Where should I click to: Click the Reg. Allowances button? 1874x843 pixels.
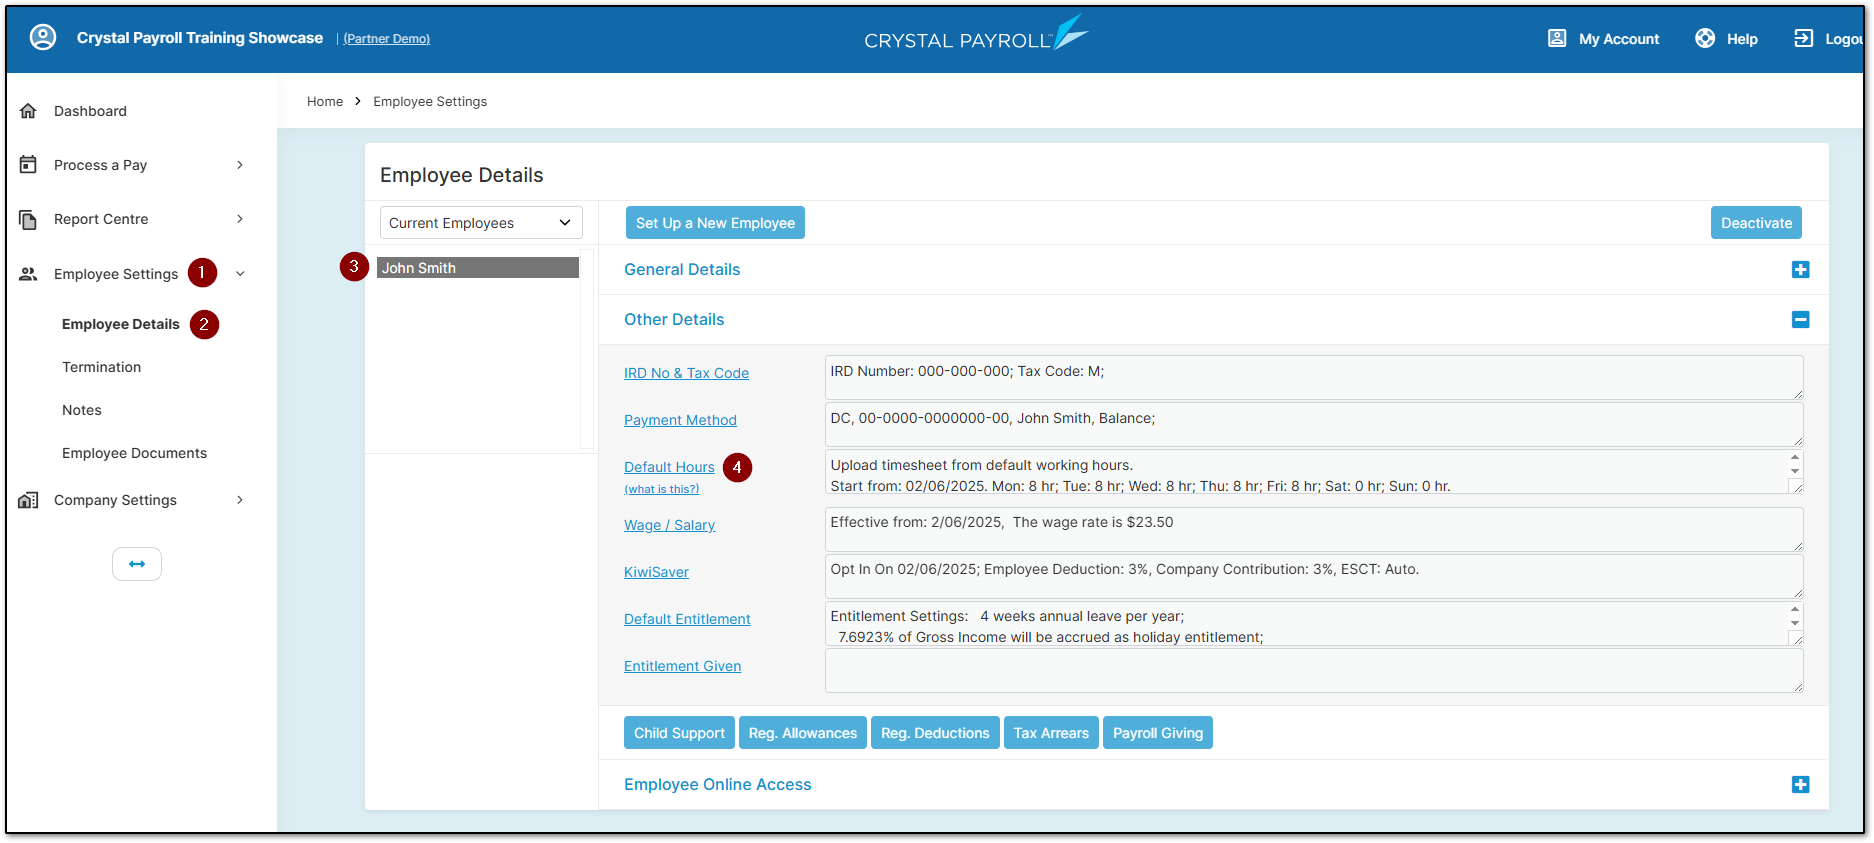click(803, 733)
